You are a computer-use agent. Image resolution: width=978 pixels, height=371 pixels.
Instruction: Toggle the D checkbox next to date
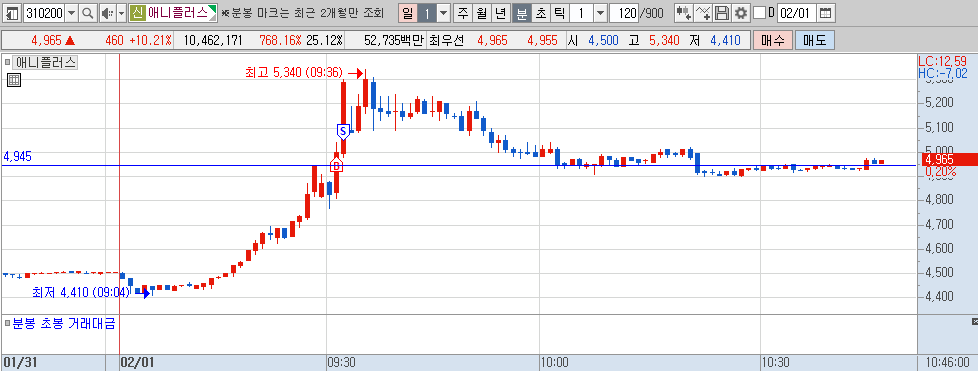pos(759,12)
